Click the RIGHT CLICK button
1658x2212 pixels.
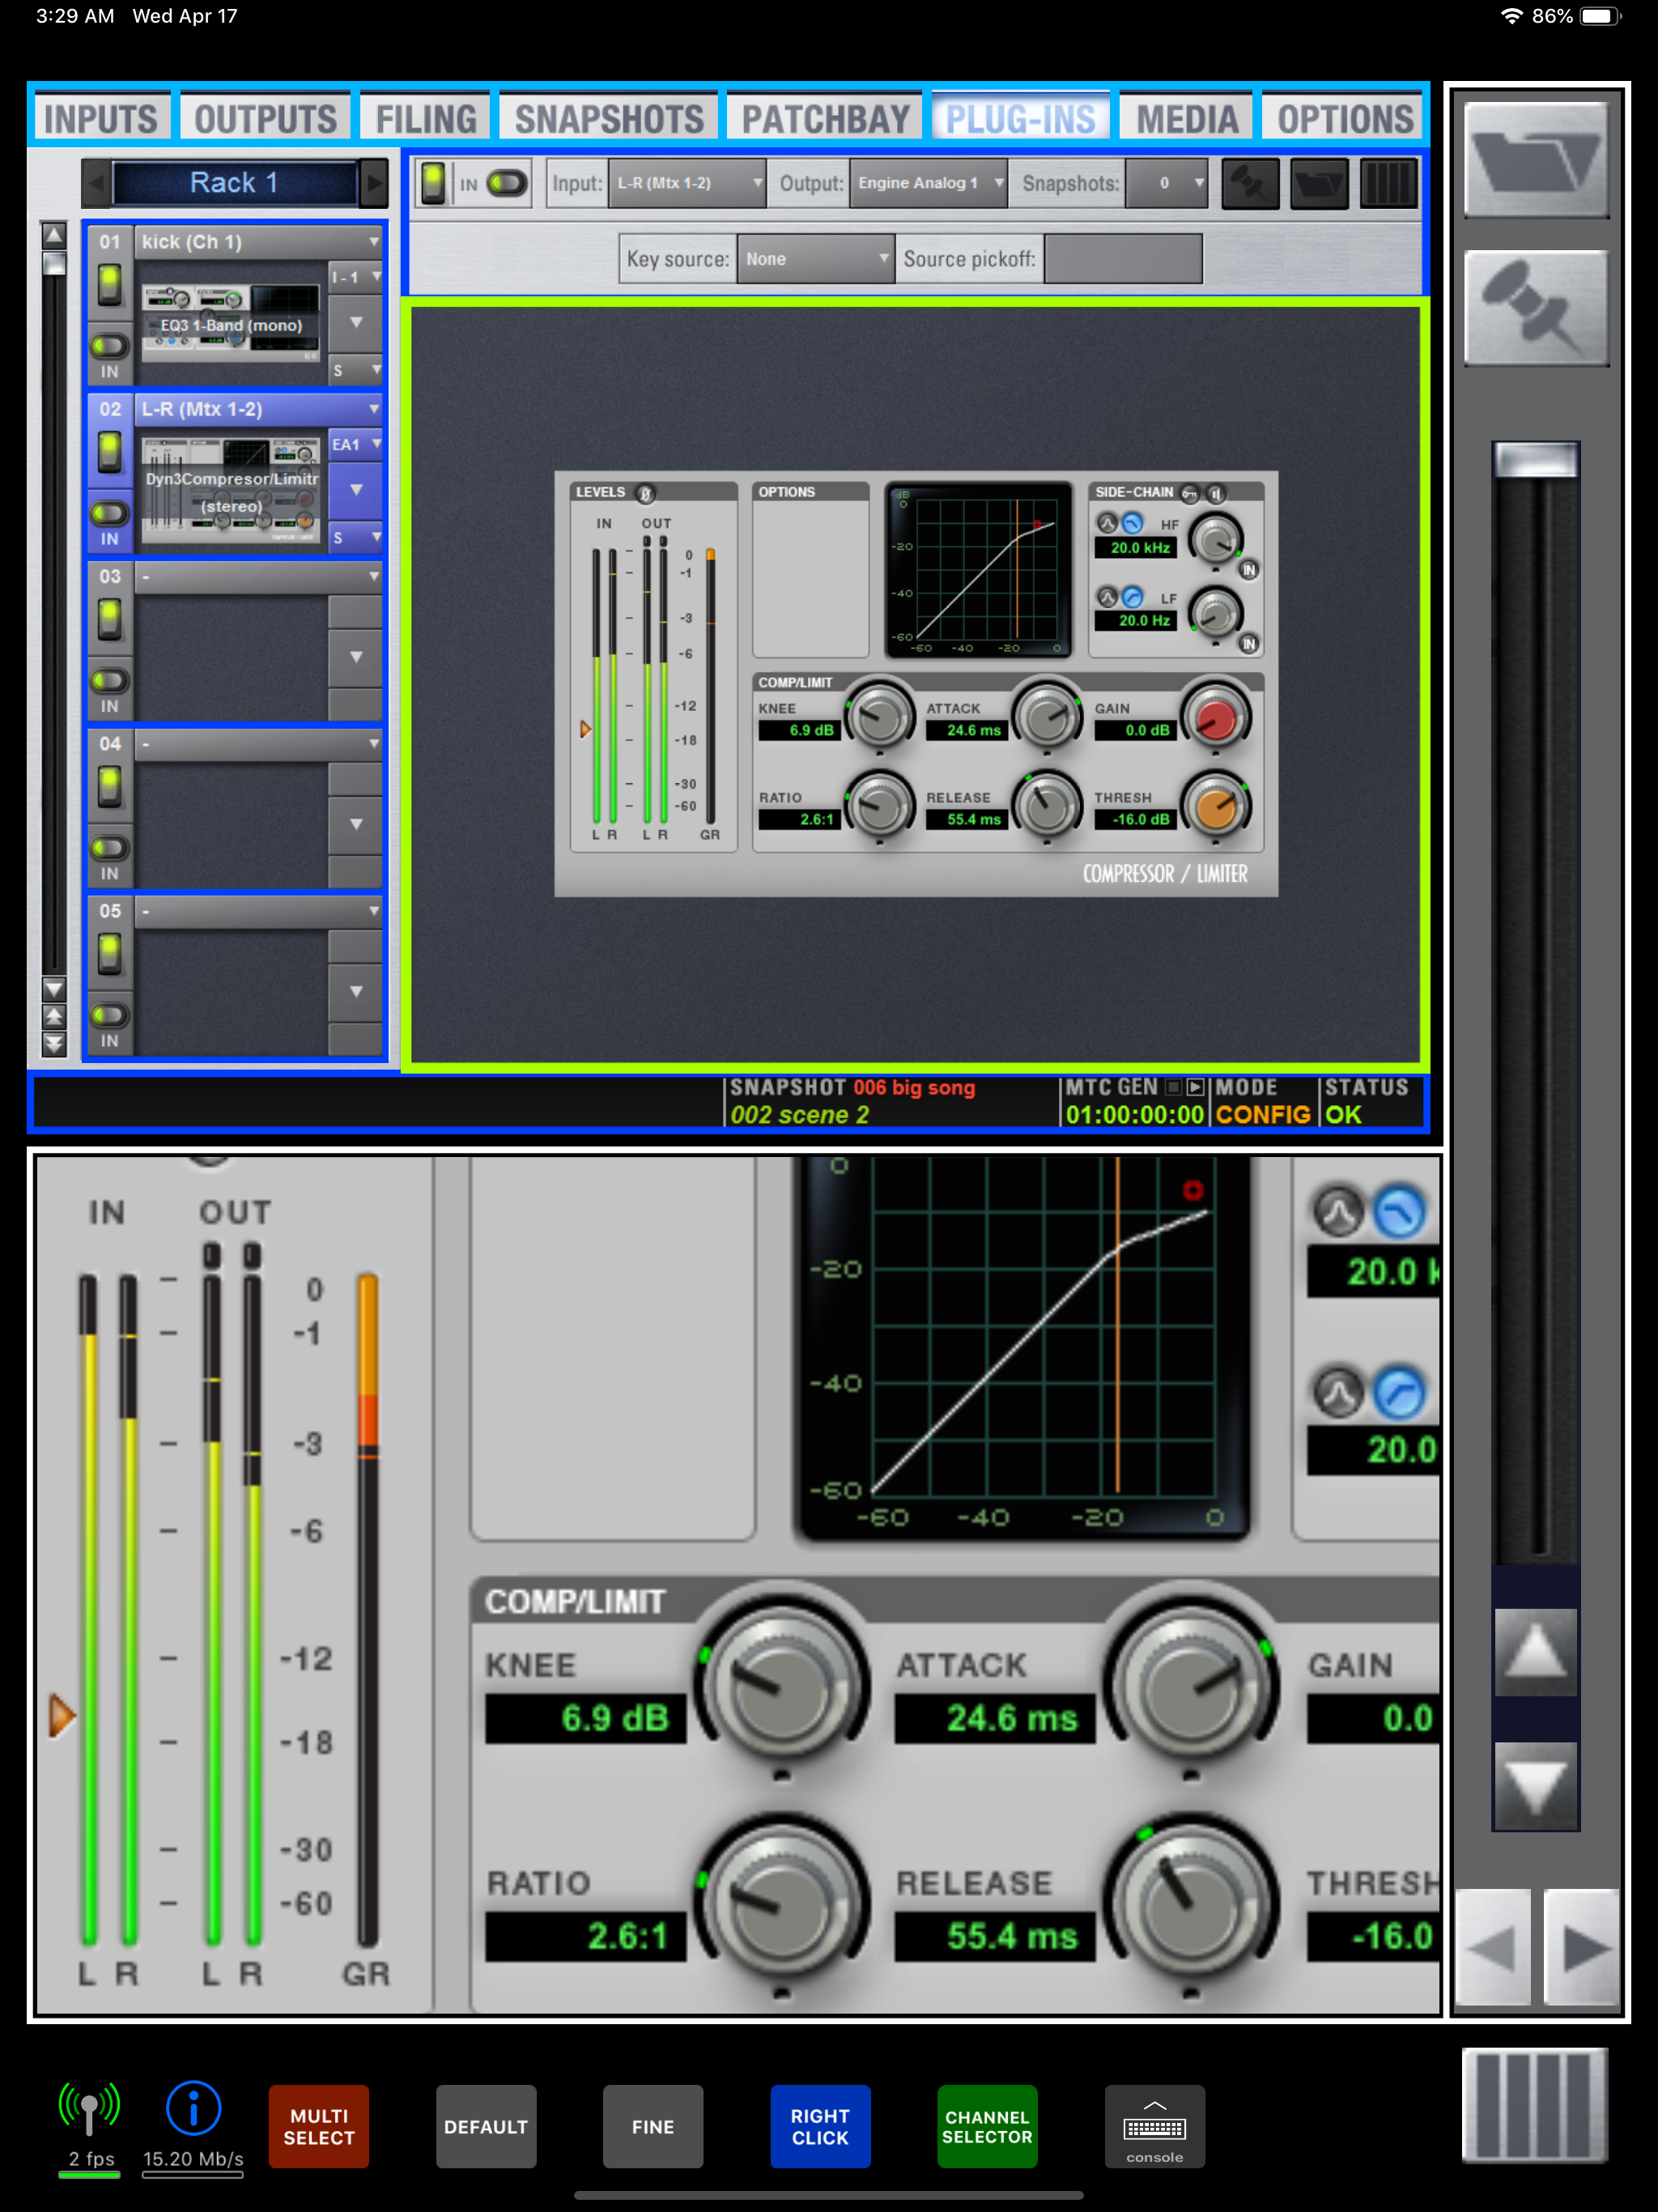click(820, 2126)
